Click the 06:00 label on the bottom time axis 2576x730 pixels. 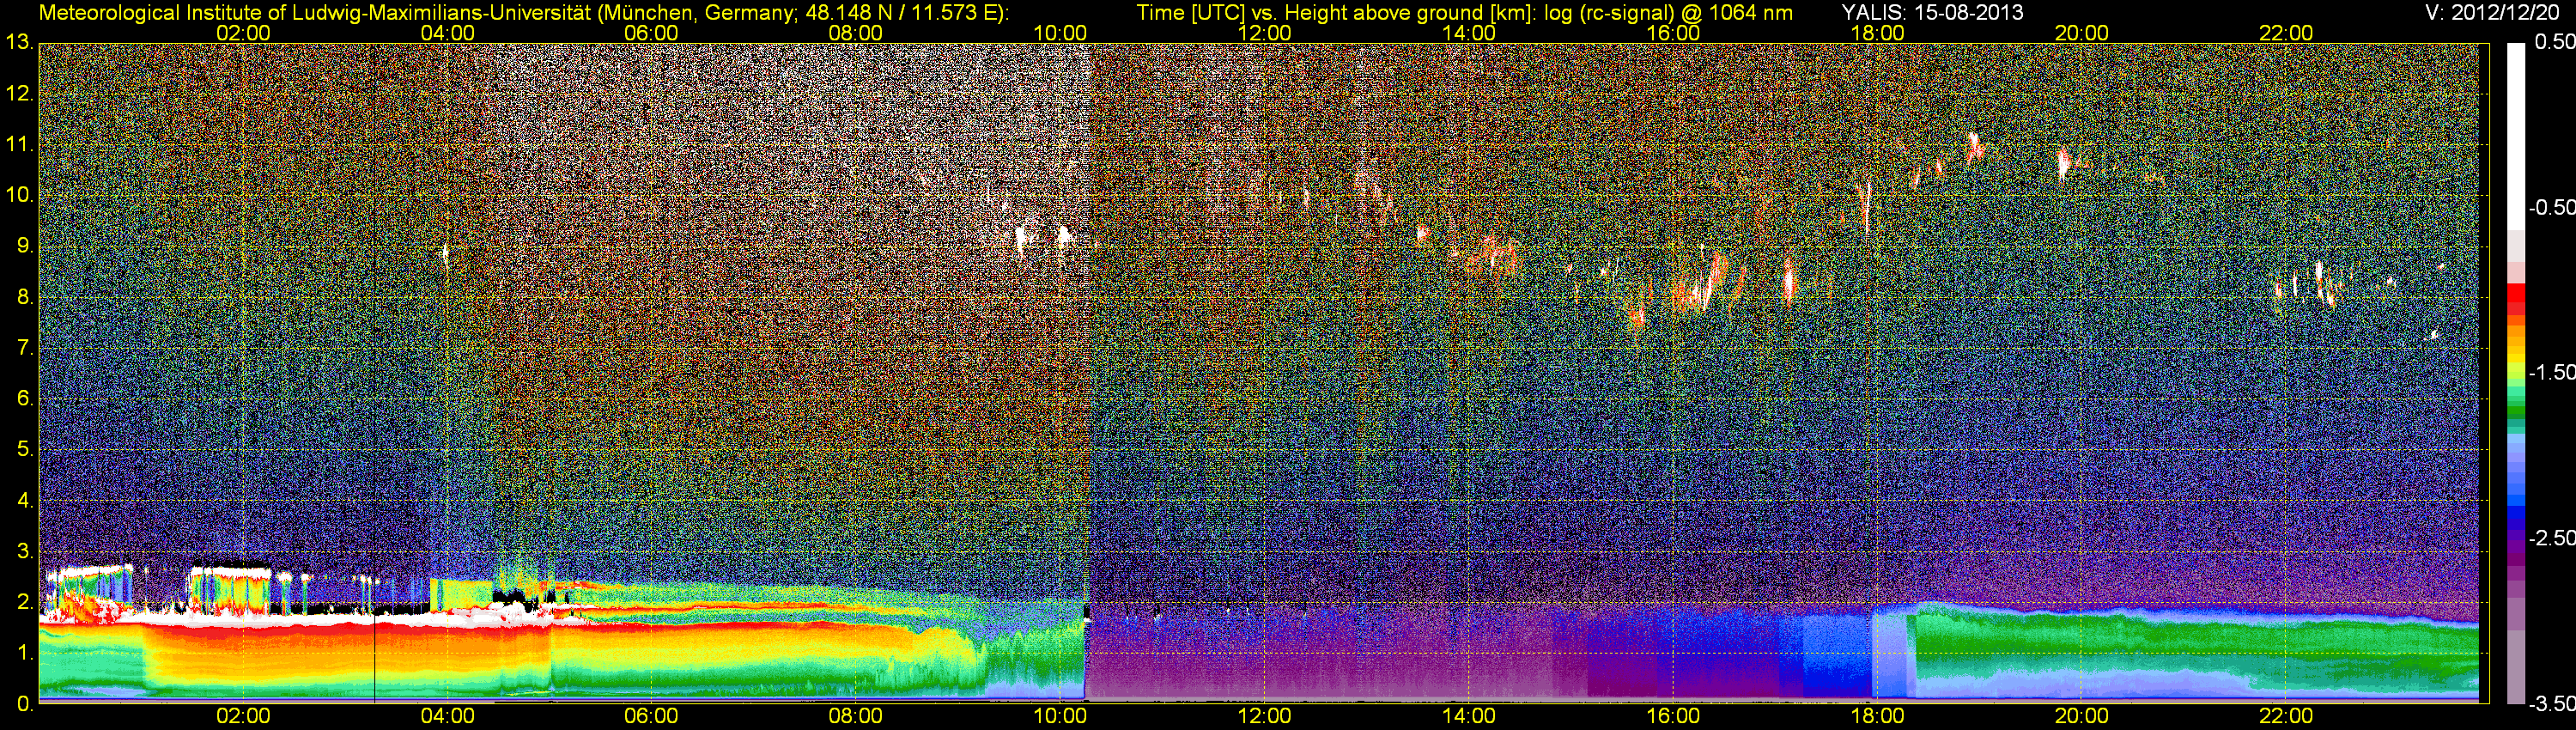(651, 716)
